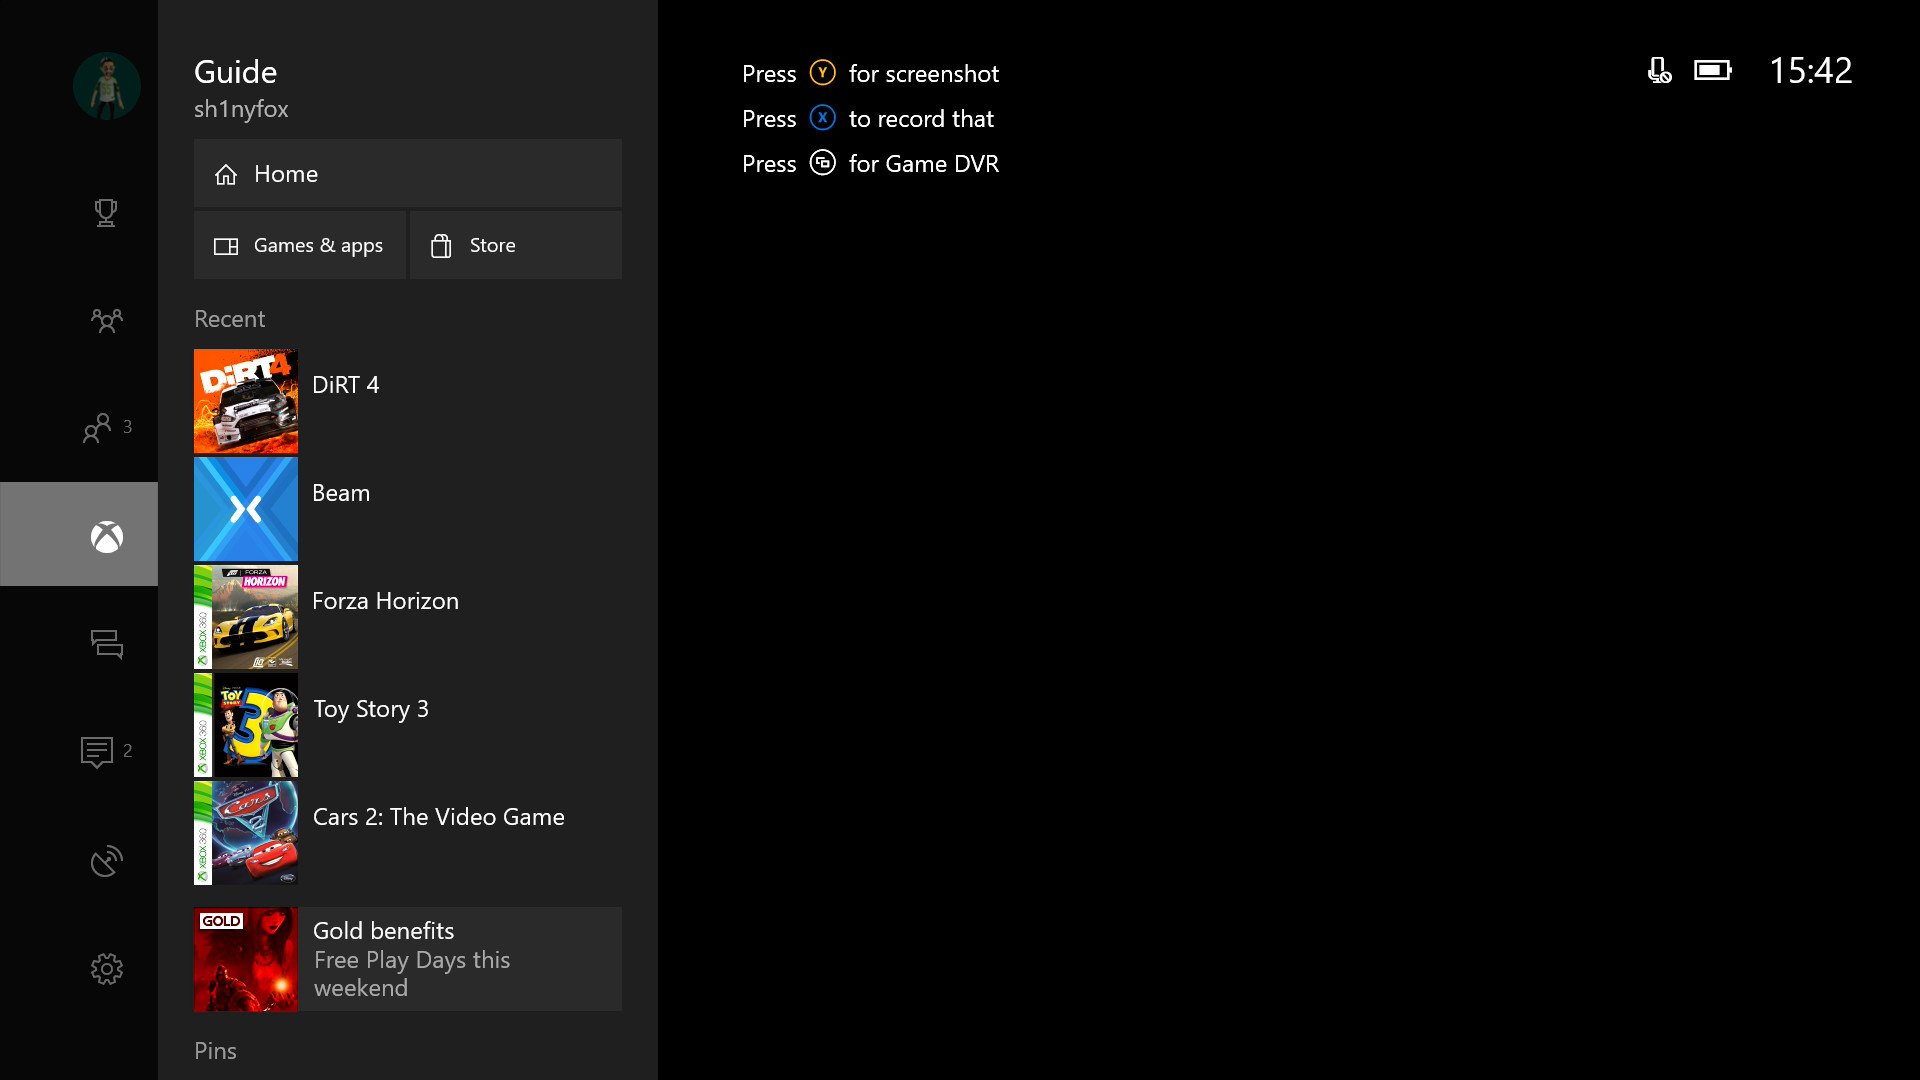The height and width of the screenshot is (1080, 1920).
Task: View microphone status icon in status bar
Action: [x=1659, y=70]
